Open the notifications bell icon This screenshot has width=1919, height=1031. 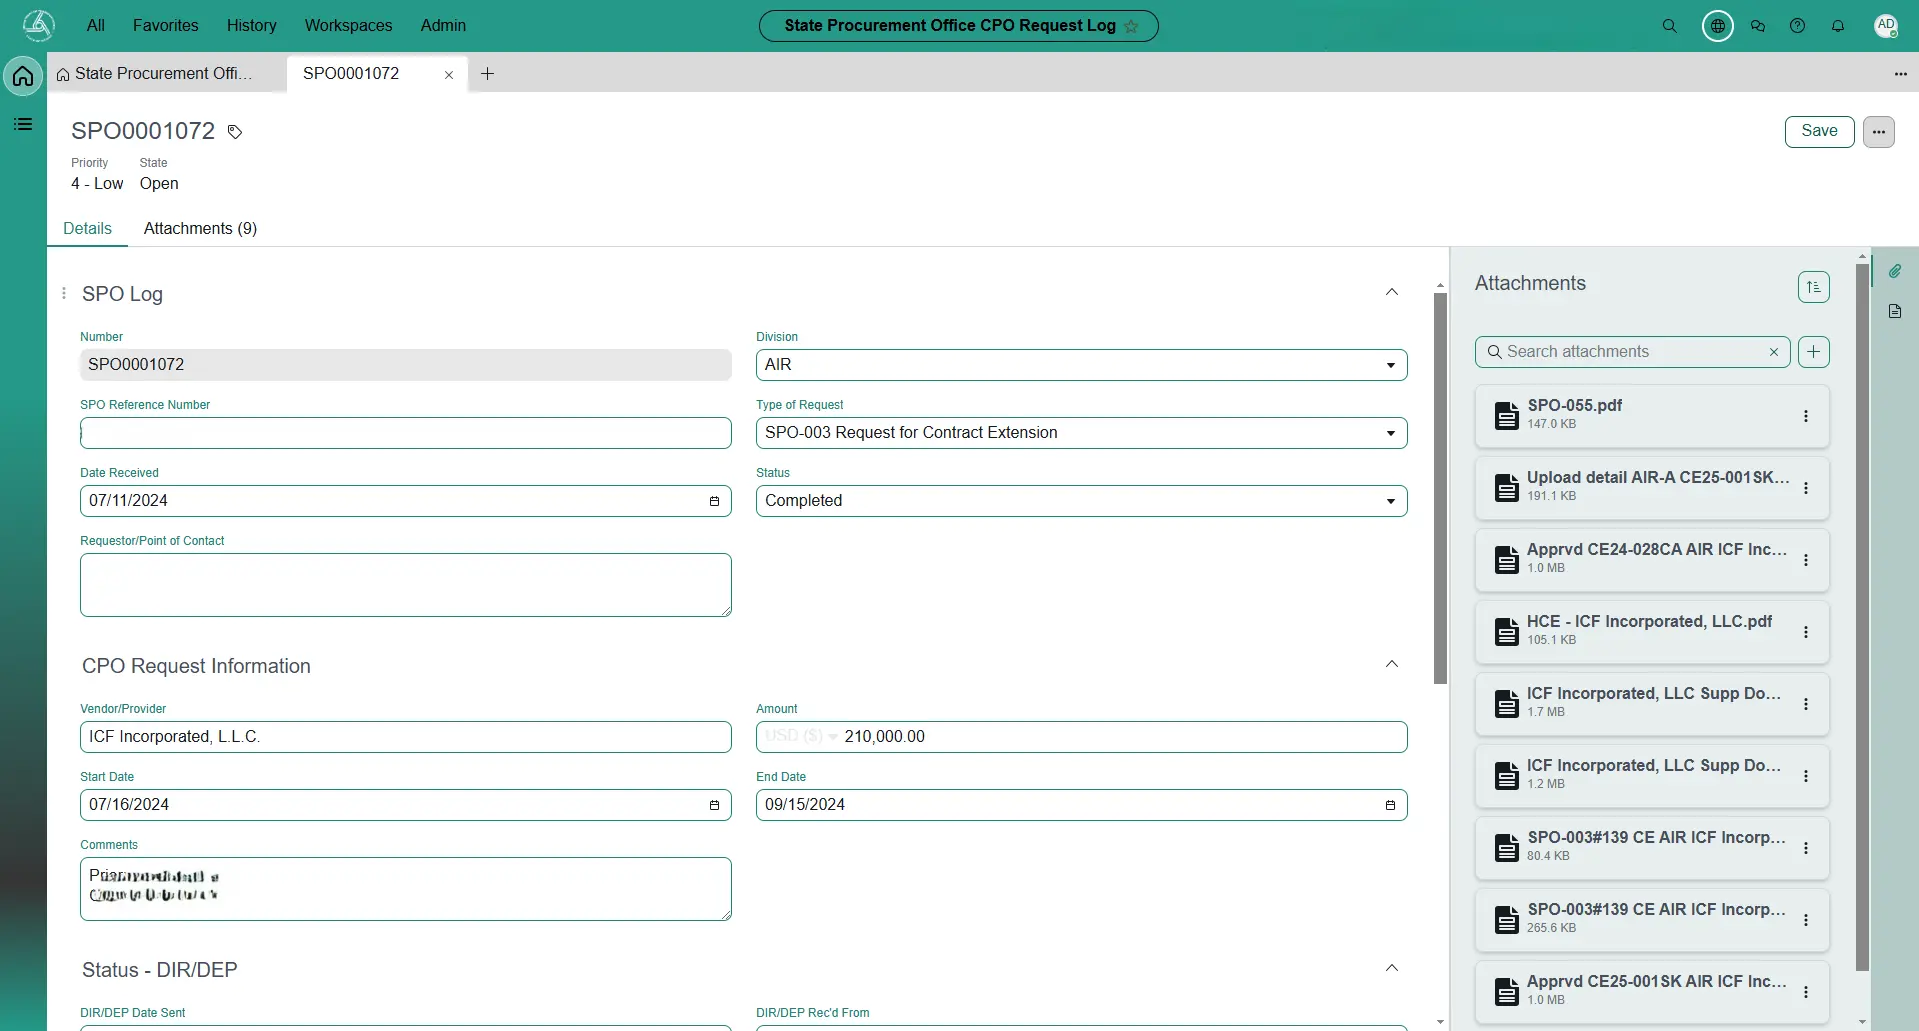pyautogui.click(x=1838, y=26)
